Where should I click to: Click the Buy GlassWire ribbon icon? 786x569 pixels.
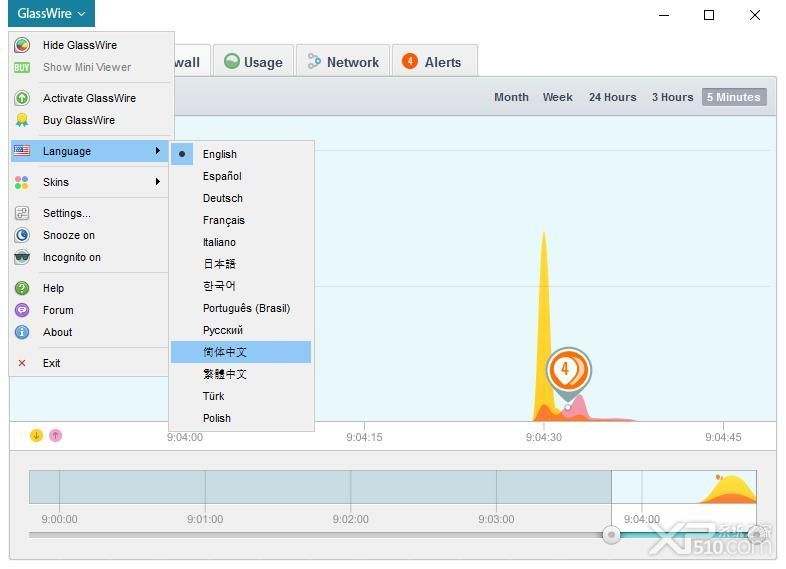pyautogui.click(x=22, y=120)
